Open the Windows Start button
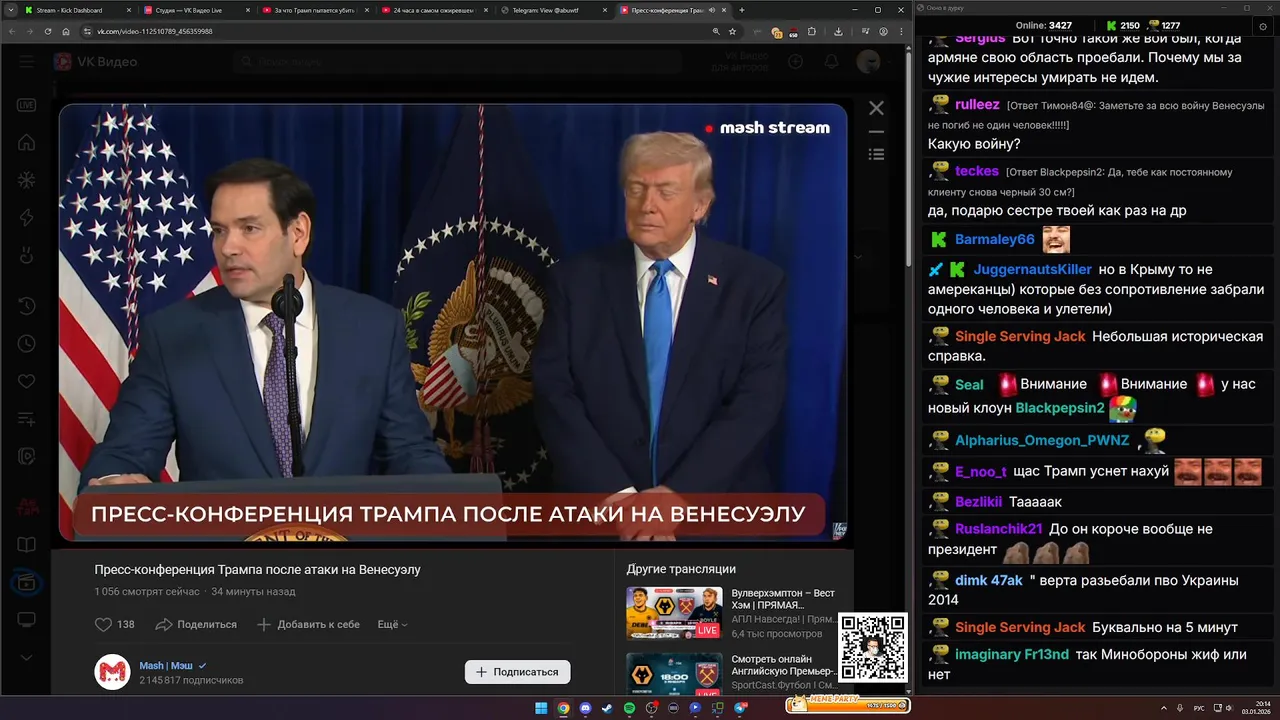The height and width of the screenshot is (720, 1280). pos(541,708)
